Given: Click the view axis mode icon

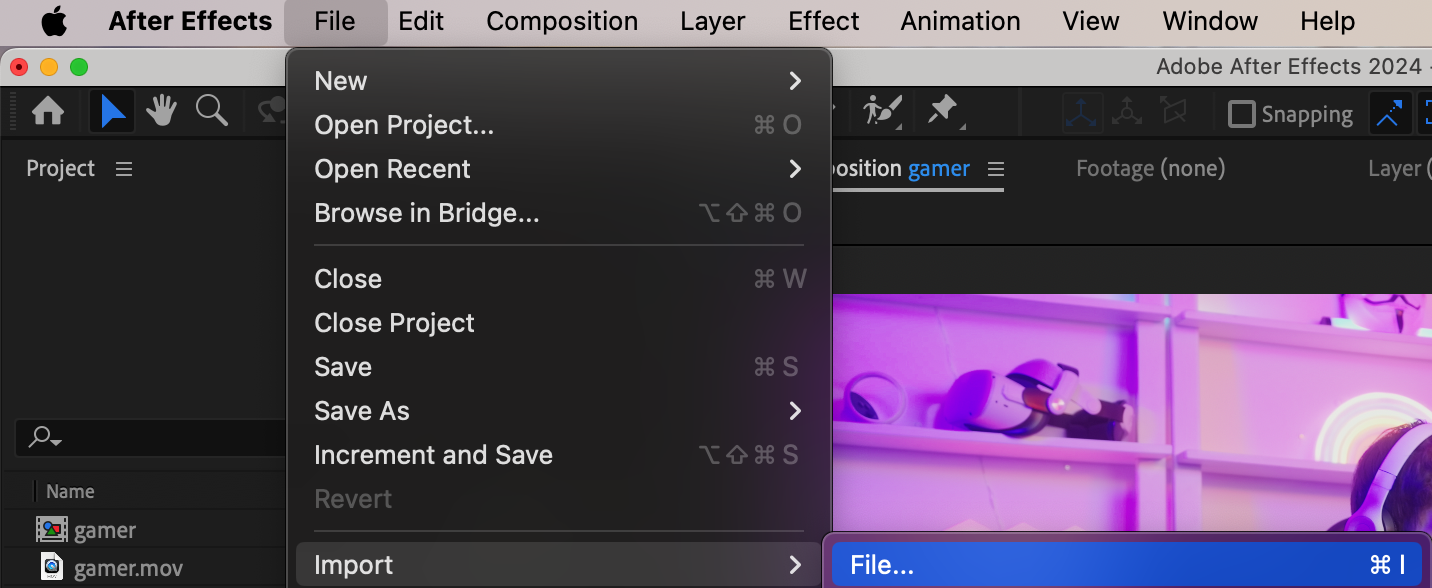Looking at the screenshot, I should pos(1172,113).
